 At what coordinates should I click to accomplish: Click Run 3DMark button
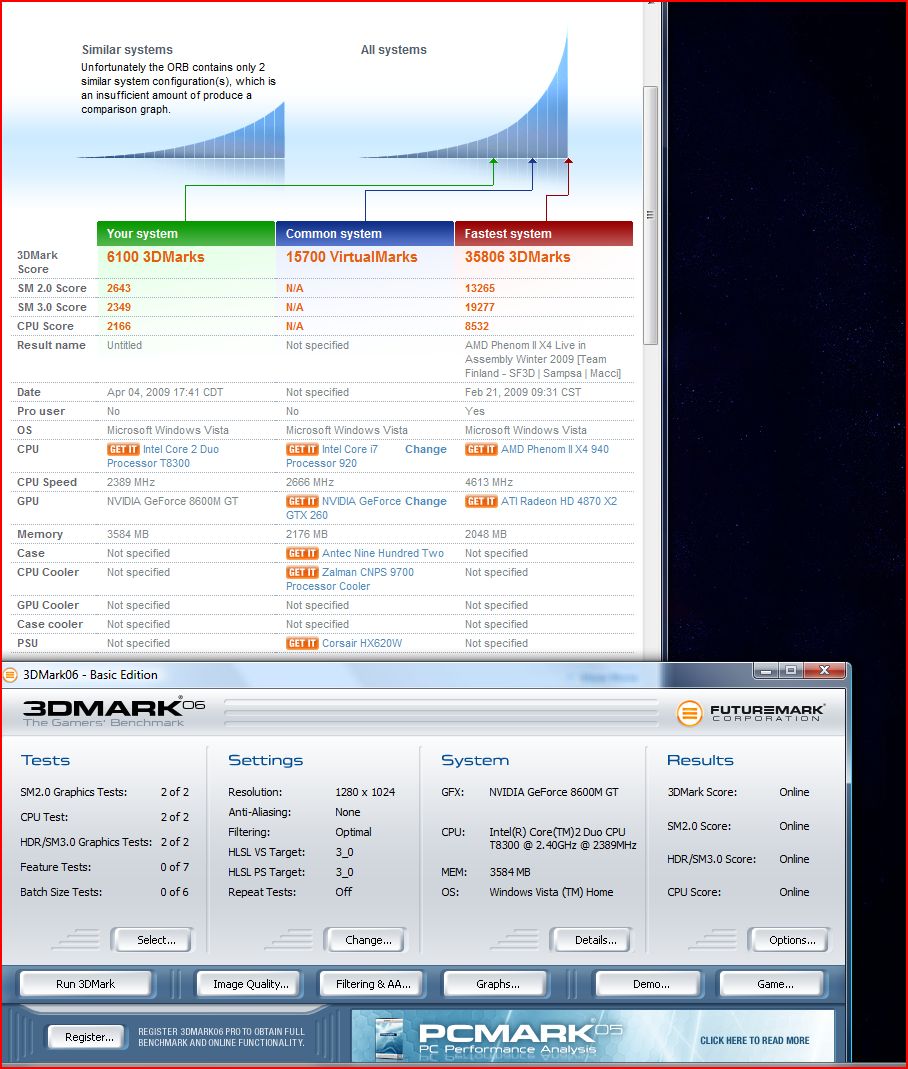click(85, 984)
